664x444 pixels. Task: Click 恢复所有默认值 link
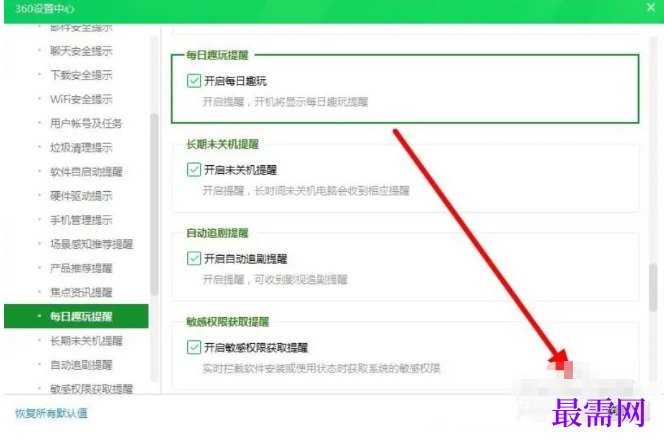(51, 413)
